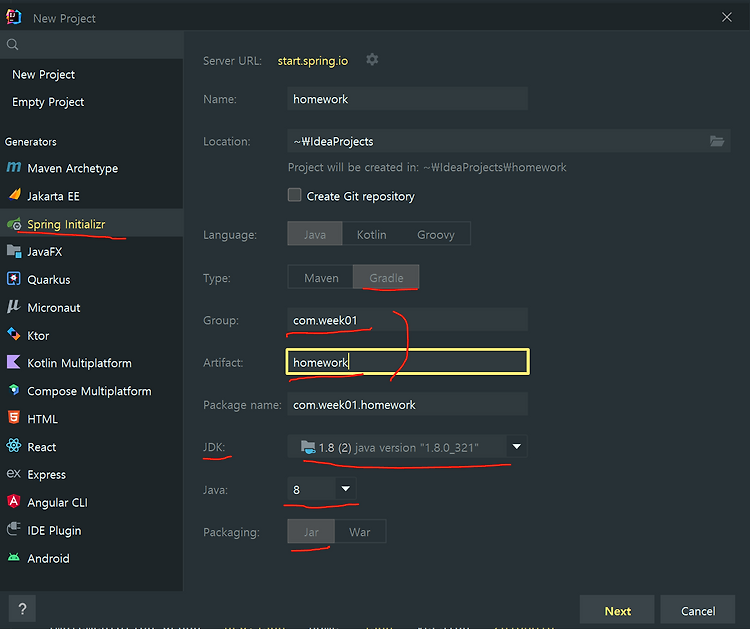Click the Ktor generator icon

coord(14,334)
